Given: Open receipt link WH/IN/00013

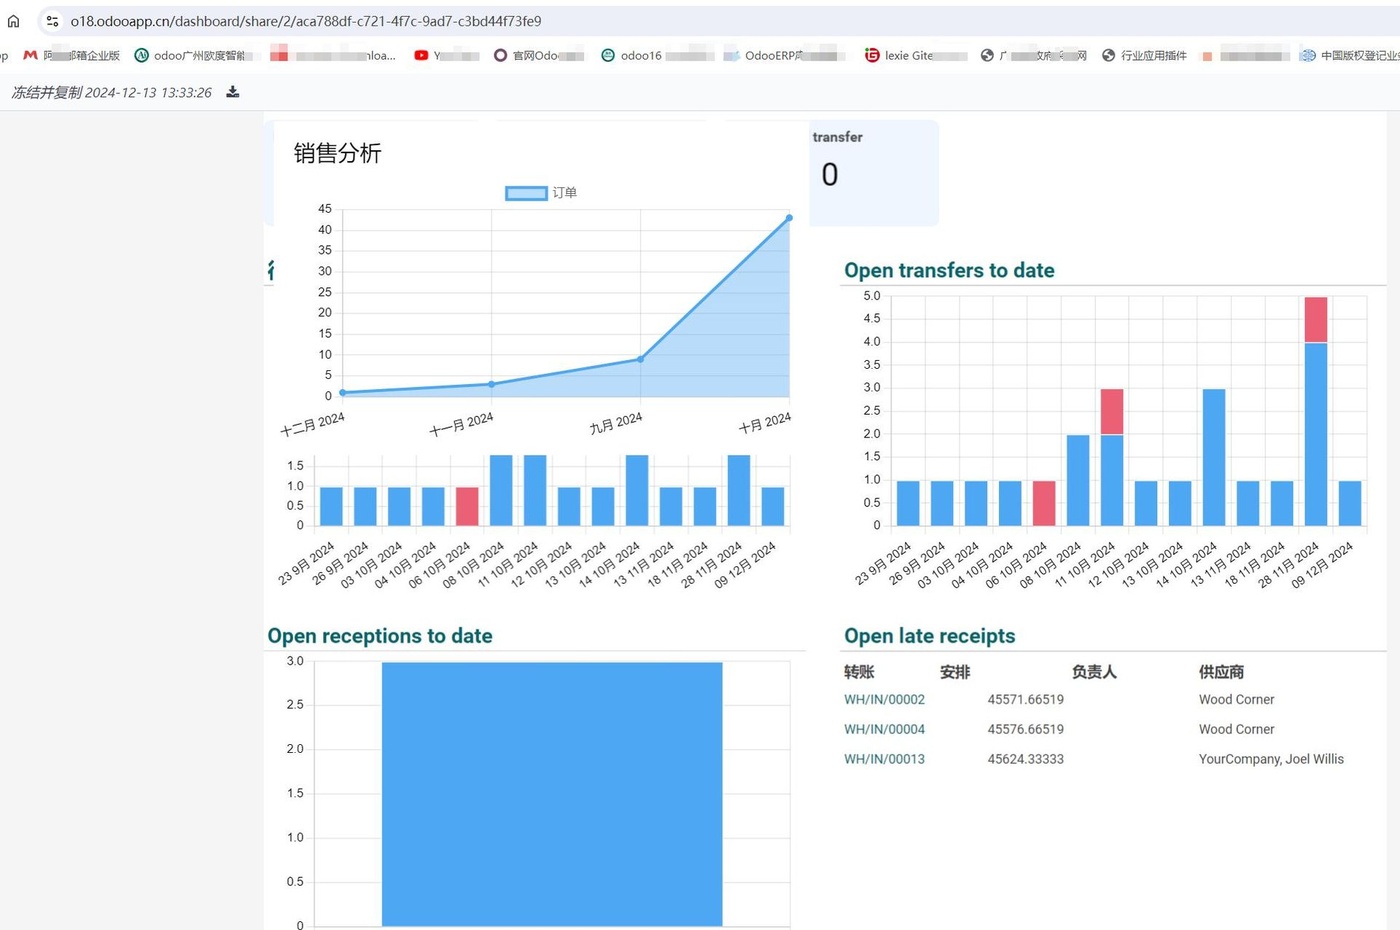Looking at the screenshot, I should [884, 760].
